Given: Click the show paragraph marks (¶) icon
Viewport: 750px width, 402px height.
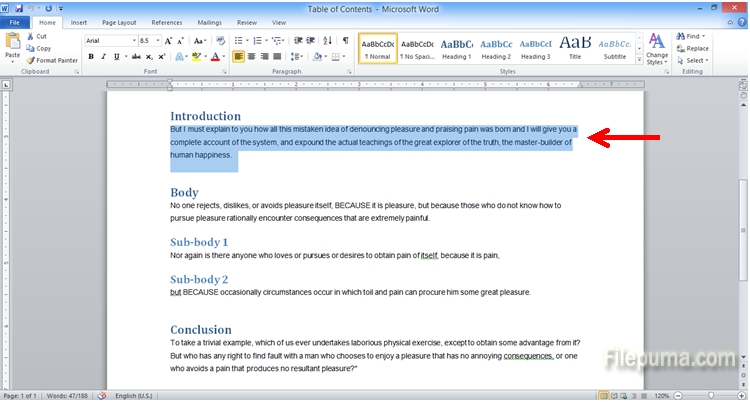Looking at the screenshot, I should (x=345, y=40).
